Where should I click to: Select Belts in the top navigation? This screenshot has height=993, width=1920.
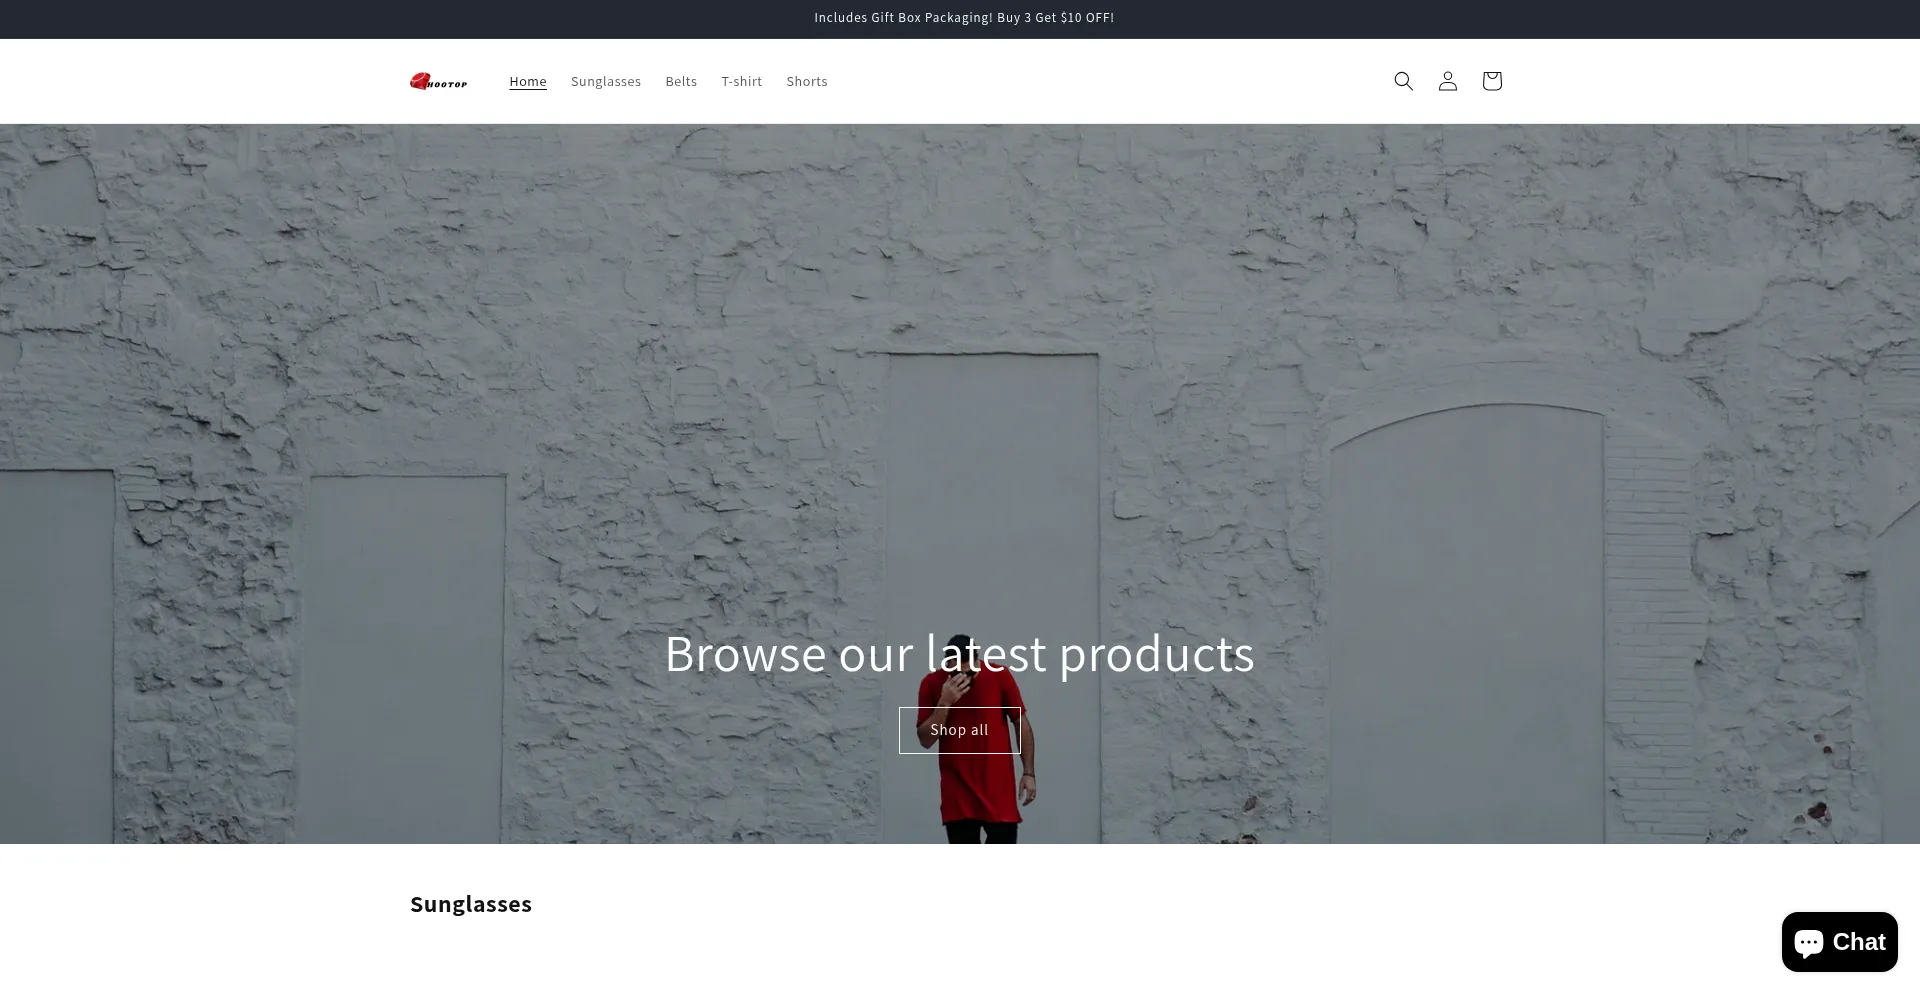click(680, 81)
